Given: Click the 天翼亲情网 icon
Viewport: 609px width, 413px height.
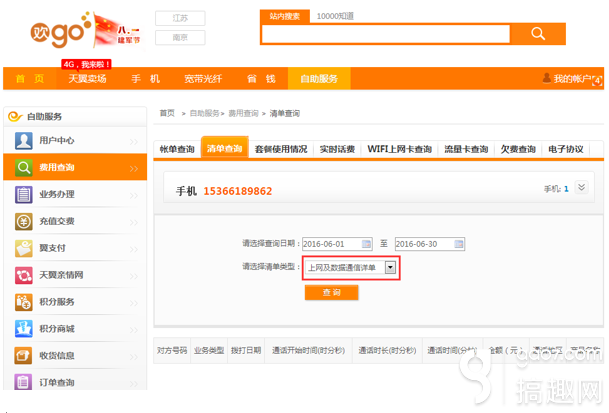Looking at the screenshot, I should point(24,275).
